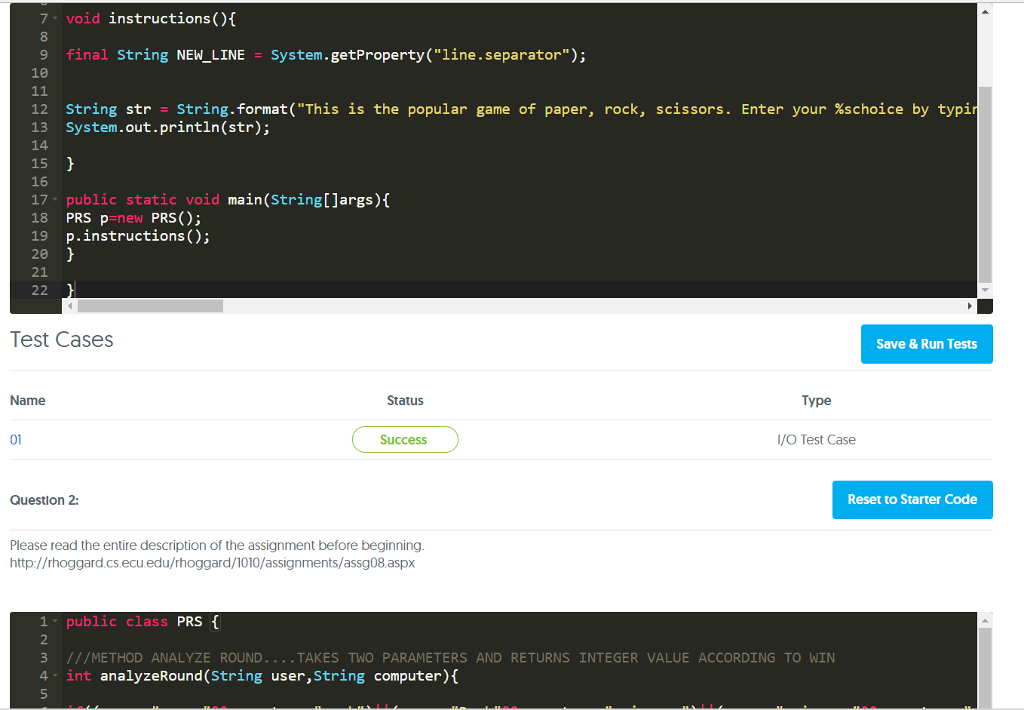The width and height of the screenshot is (1024, 710).
Task: Click the Name column header
Action: 27,400
